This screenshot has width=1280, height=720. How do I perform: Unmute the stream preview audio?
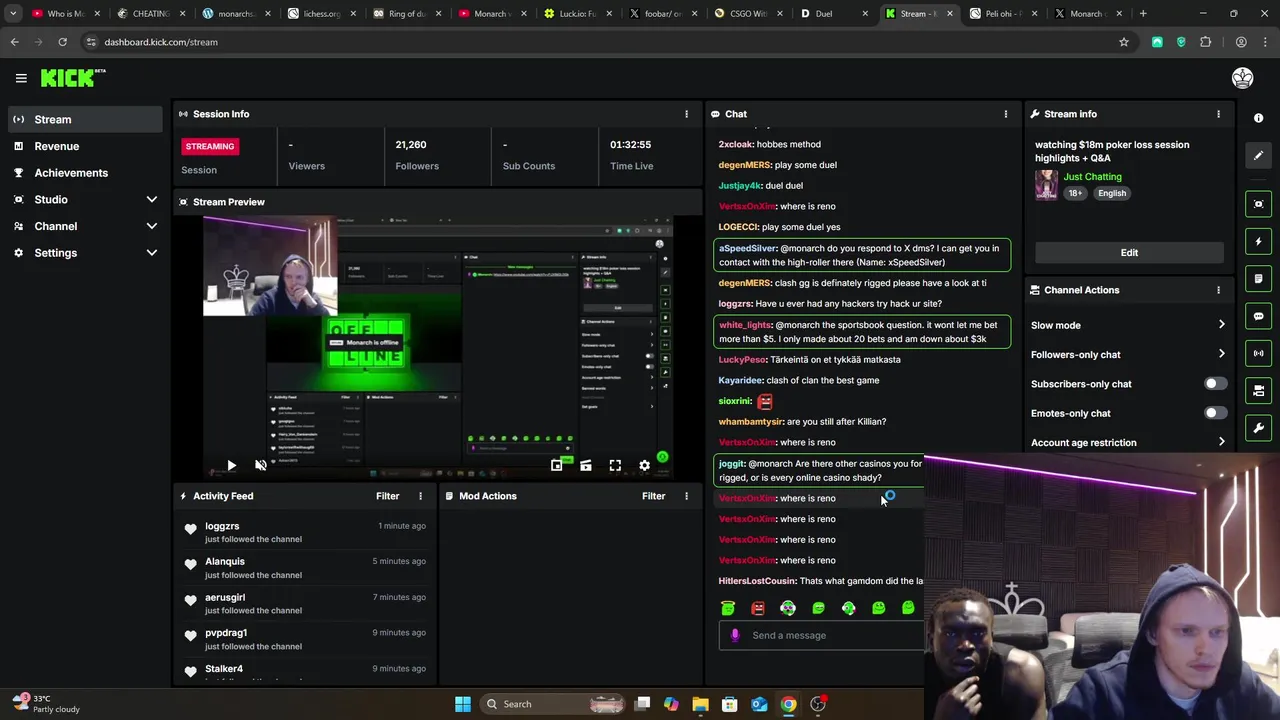pos(261,465)
